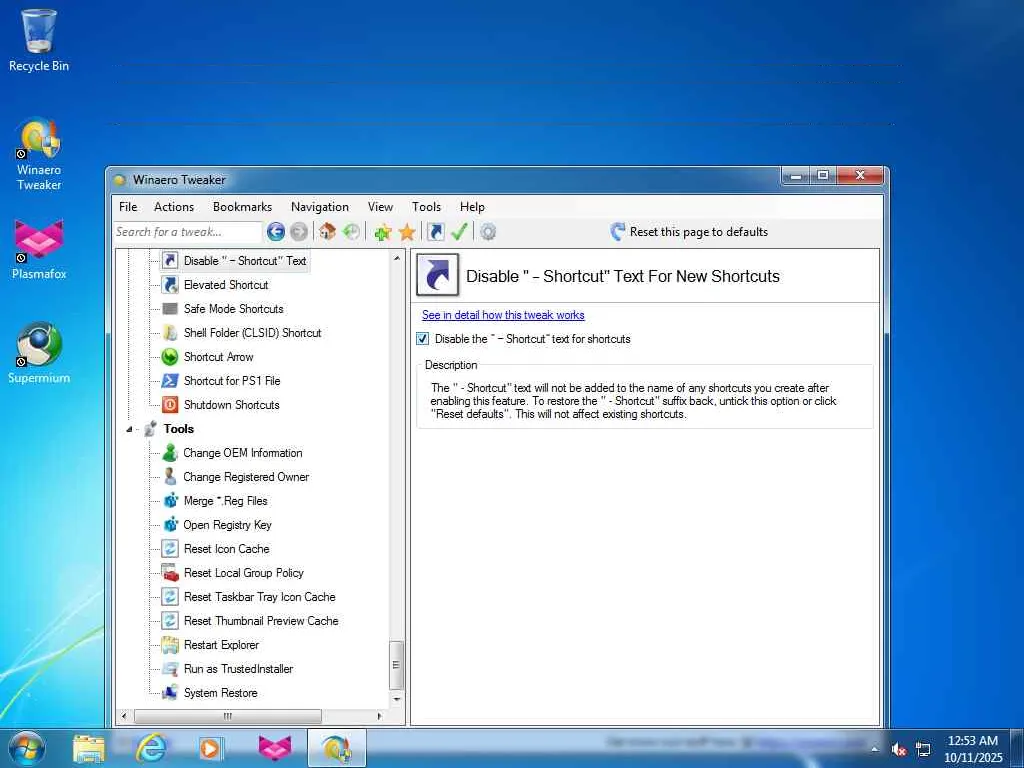Select 'Reset Taskbar Tray Icon Cache' item

coord(259,597)
